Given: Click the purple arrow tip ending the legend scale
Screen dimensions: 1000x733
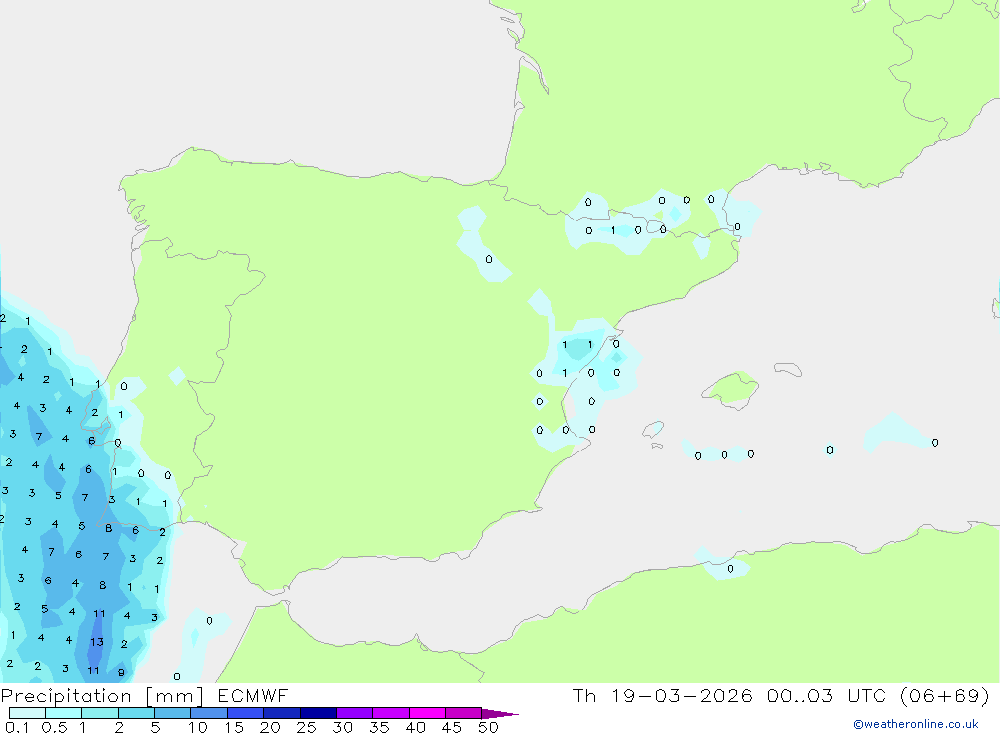Looking at the screenshot, I should coord(500,714).
